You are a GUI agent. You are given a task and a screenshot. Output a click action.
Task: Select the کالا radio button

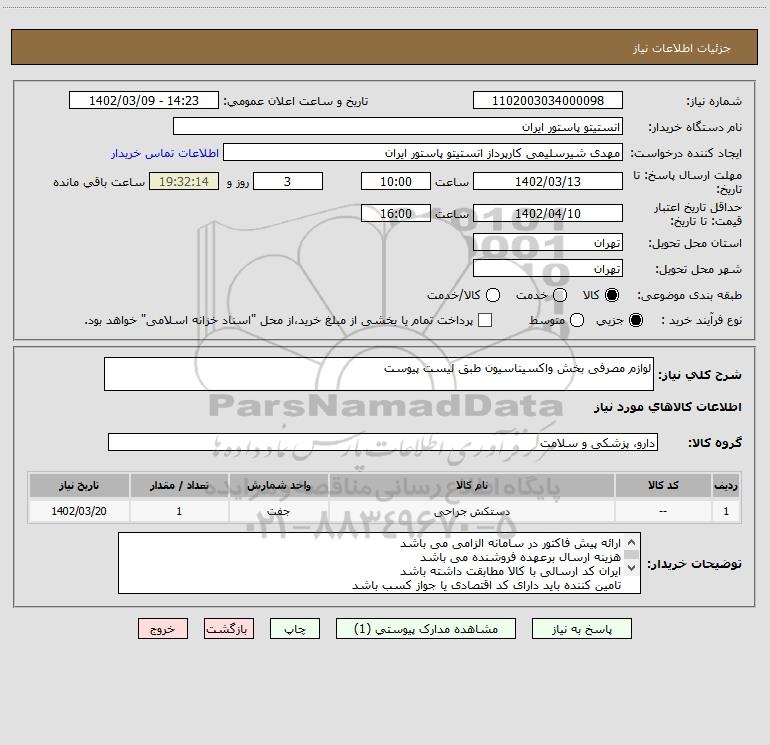pos(612,295)
